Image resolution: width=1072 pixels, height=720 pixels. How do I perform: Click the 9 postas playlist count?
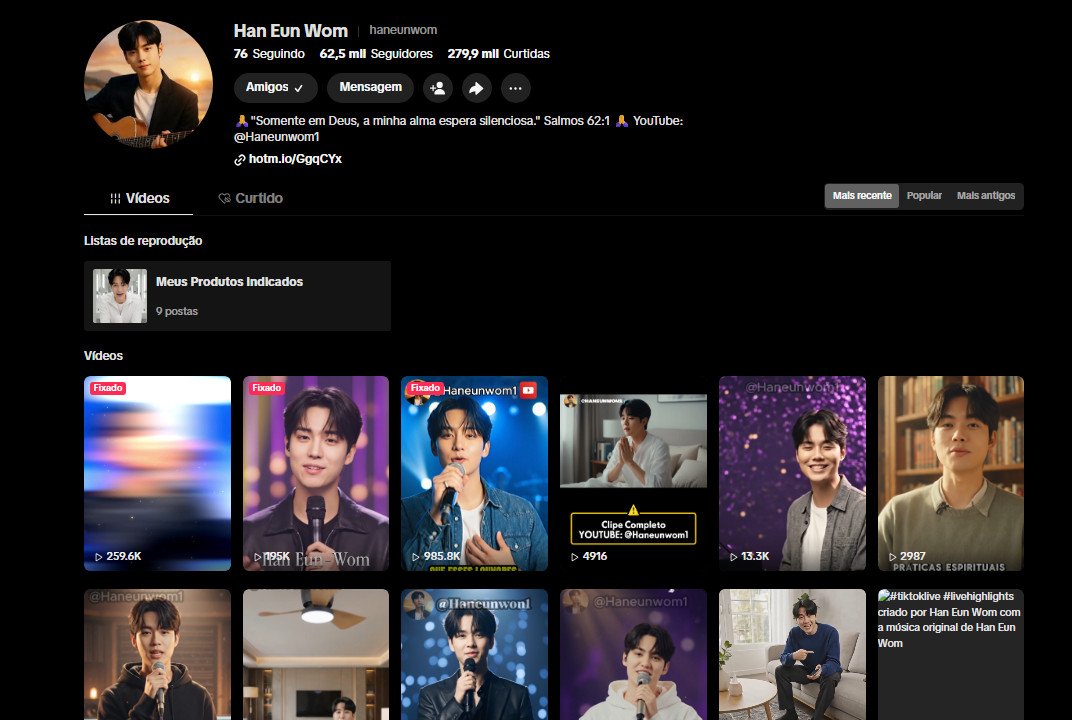(176, 311)
